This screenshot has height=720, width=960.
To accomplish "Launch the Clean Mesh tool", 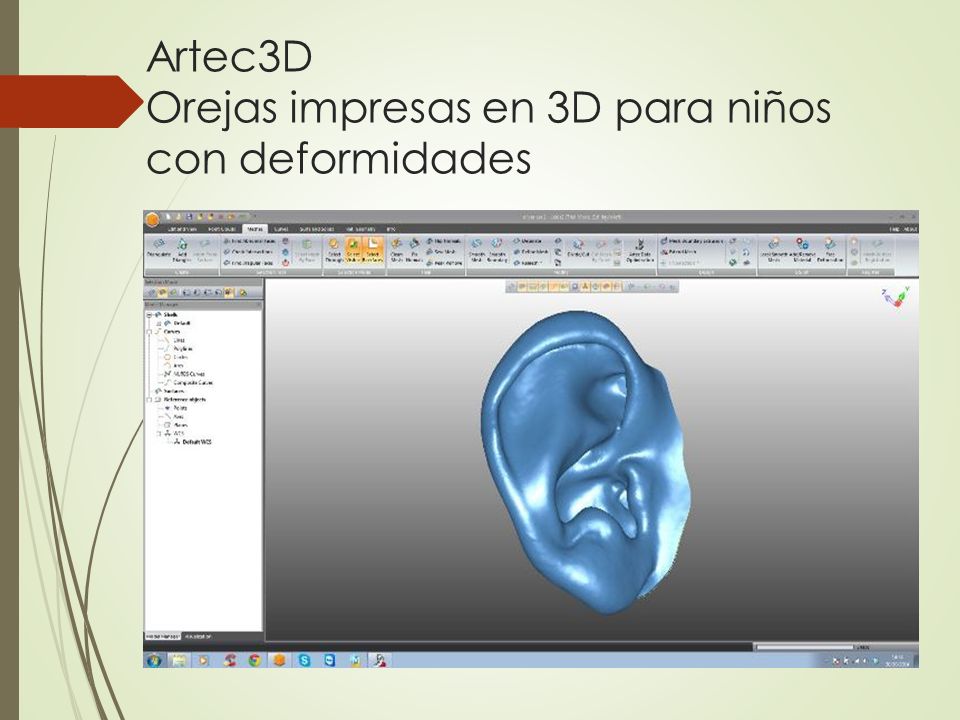I will coord(397,250).
